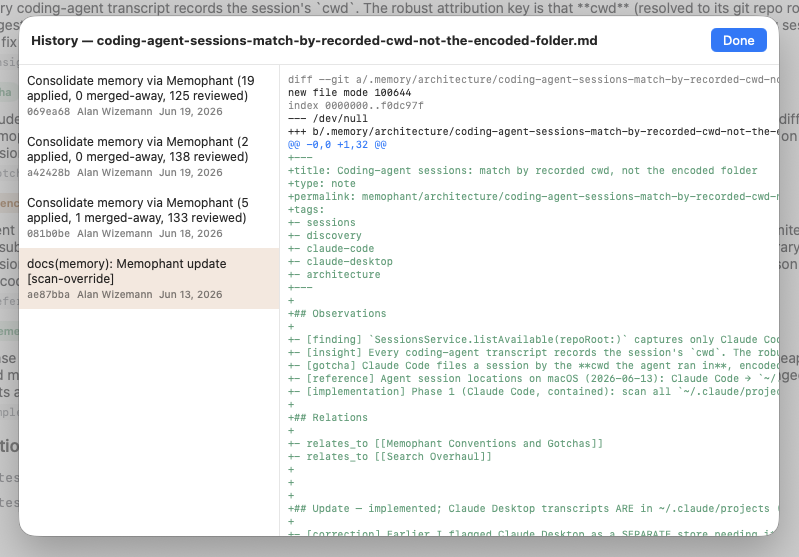Click the '+- claude-desktop' tag line
Screen dimensions: 799x557
pos(340,261)
